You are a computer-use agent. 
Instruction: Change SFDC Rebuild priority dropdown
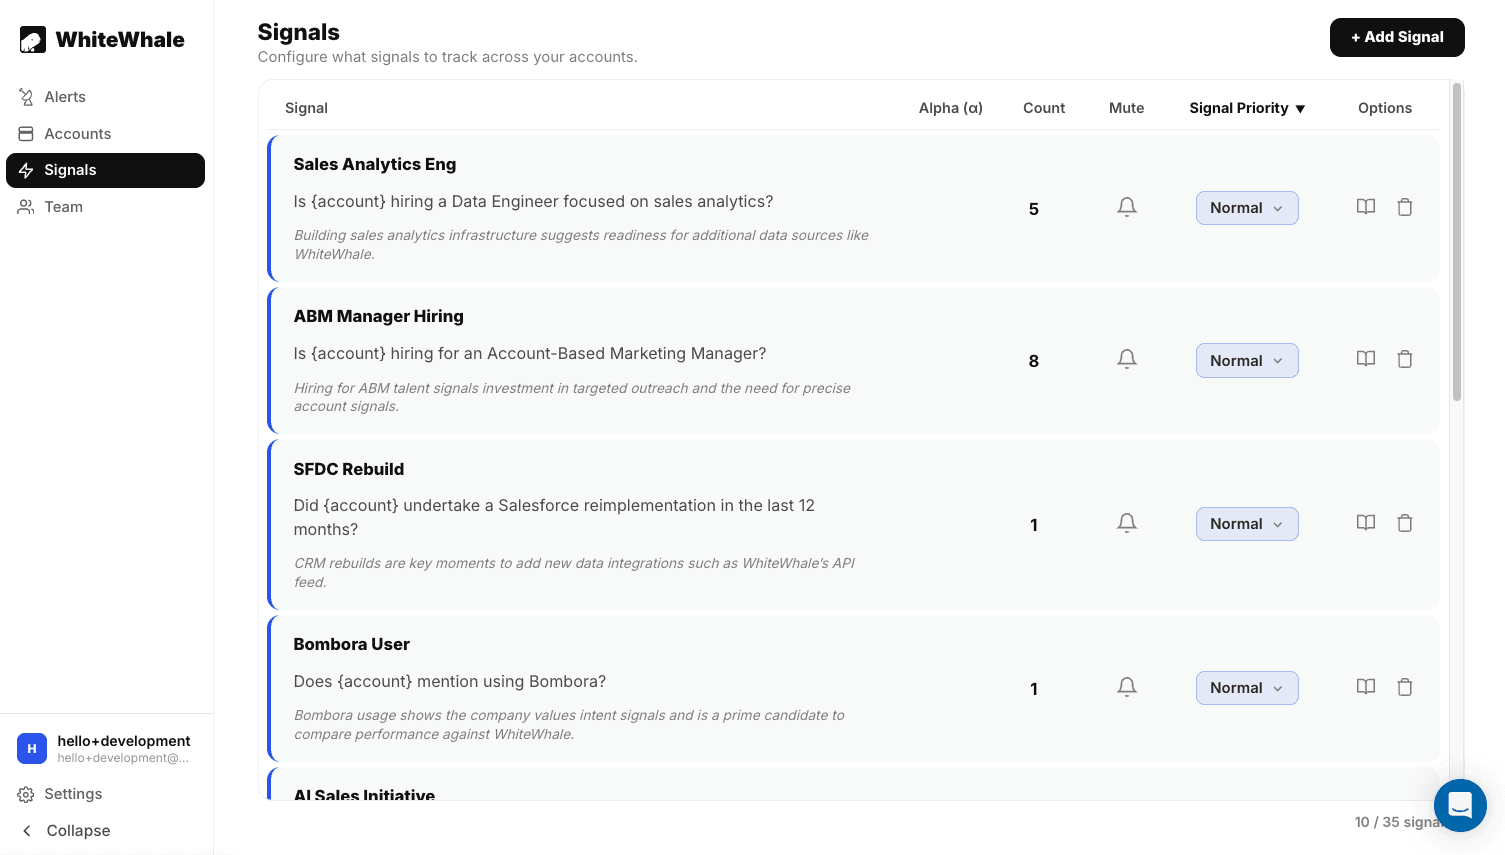1247,524
